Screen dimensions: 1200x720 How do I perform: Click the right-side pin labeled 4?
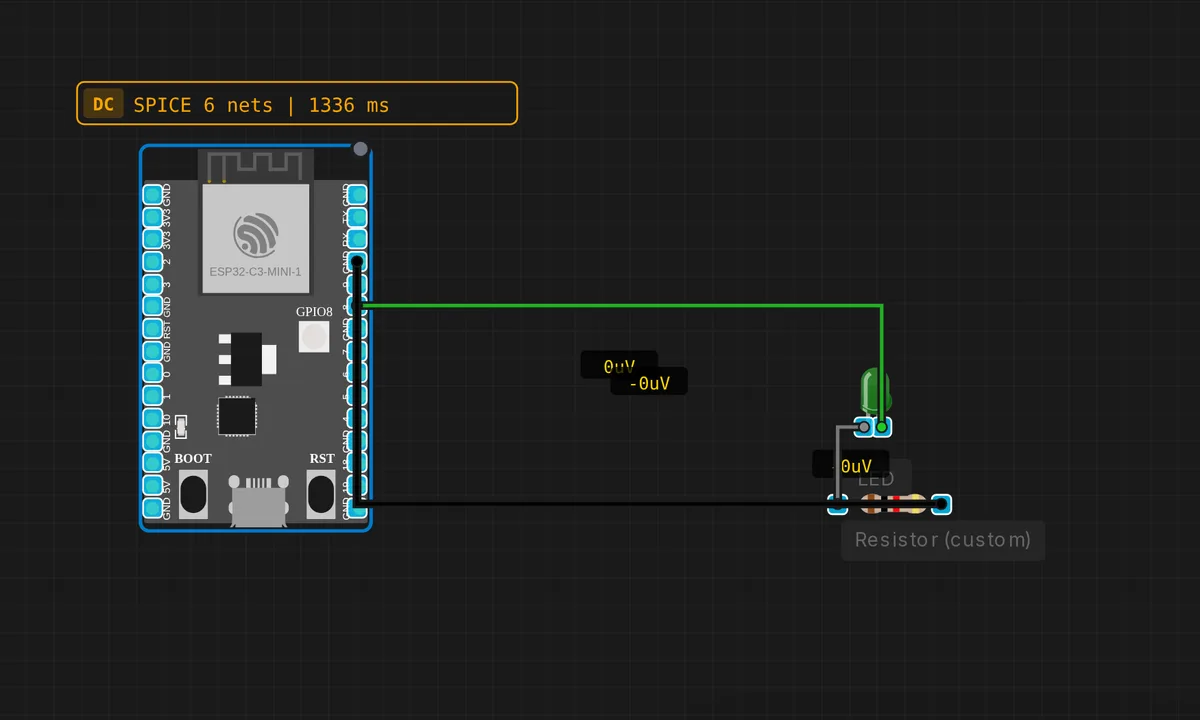(x=357, y=418)
